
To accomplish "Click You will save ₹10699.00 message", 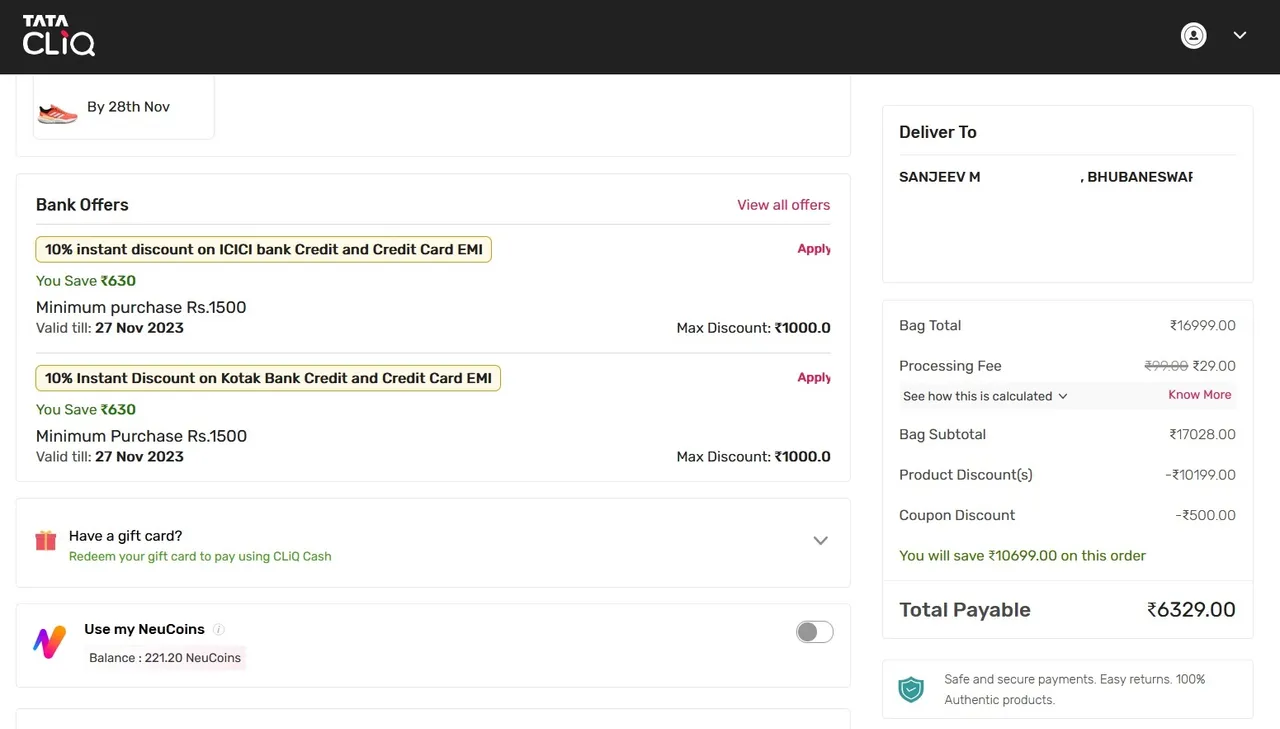I will pos(1022,556).
